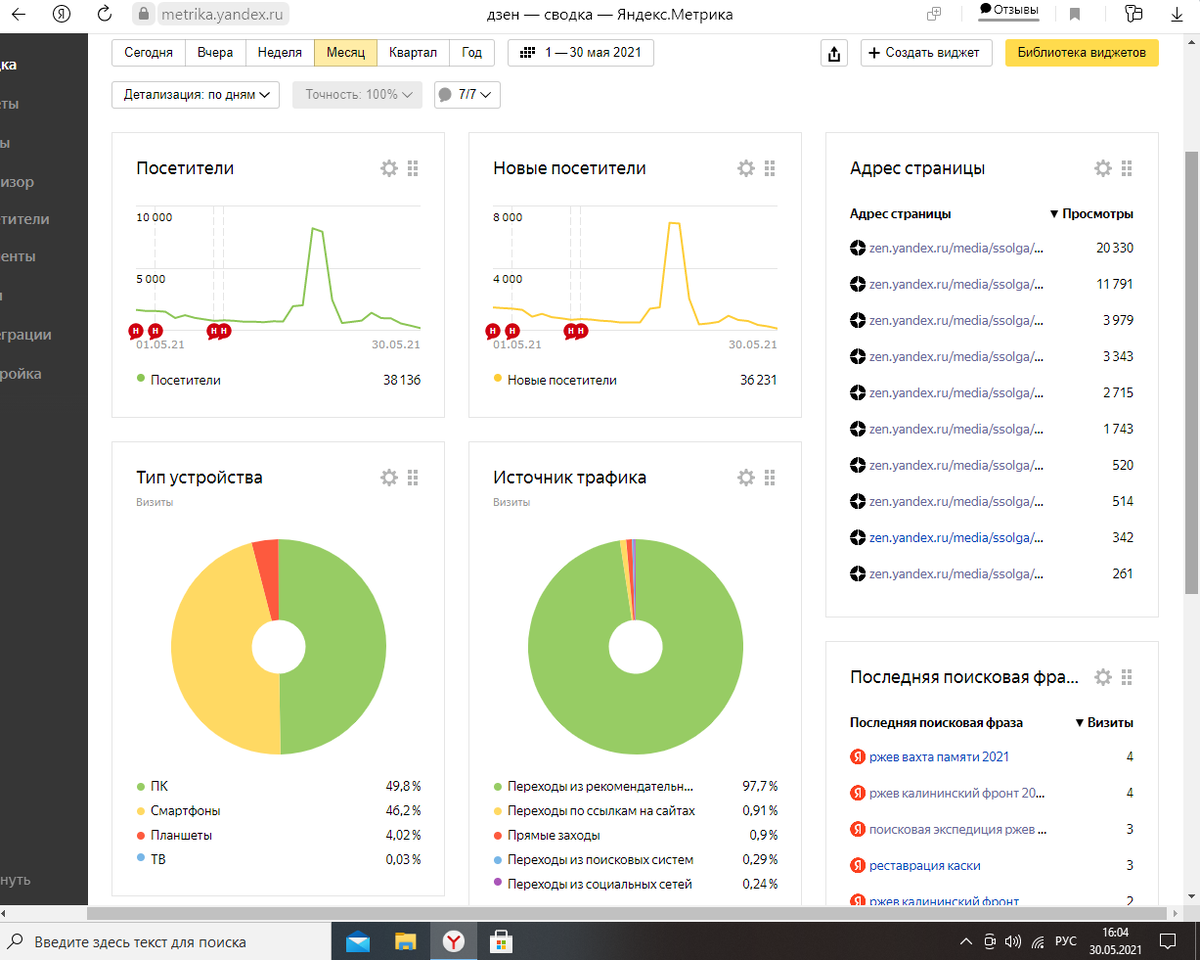Open gear settings of Адрес страницы widget
The height and width of the screenshot is (960, 1200).
coord(1103,168)
